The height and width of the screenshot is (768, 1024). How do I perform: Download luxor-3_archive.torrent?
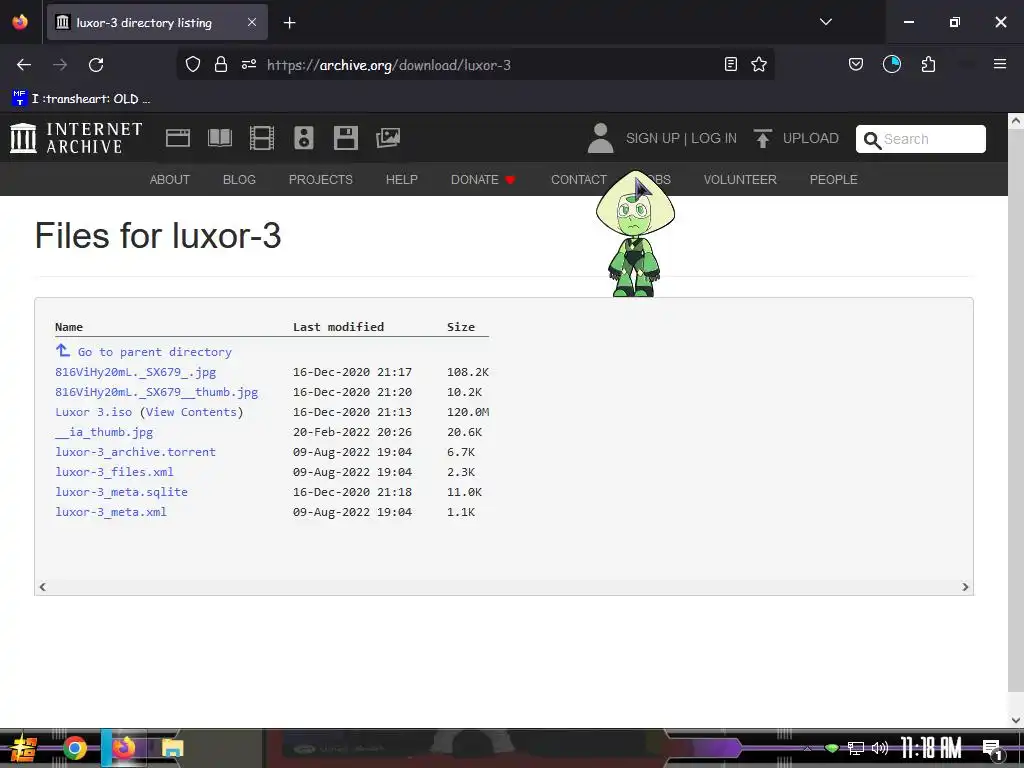[x=135, y=452]
